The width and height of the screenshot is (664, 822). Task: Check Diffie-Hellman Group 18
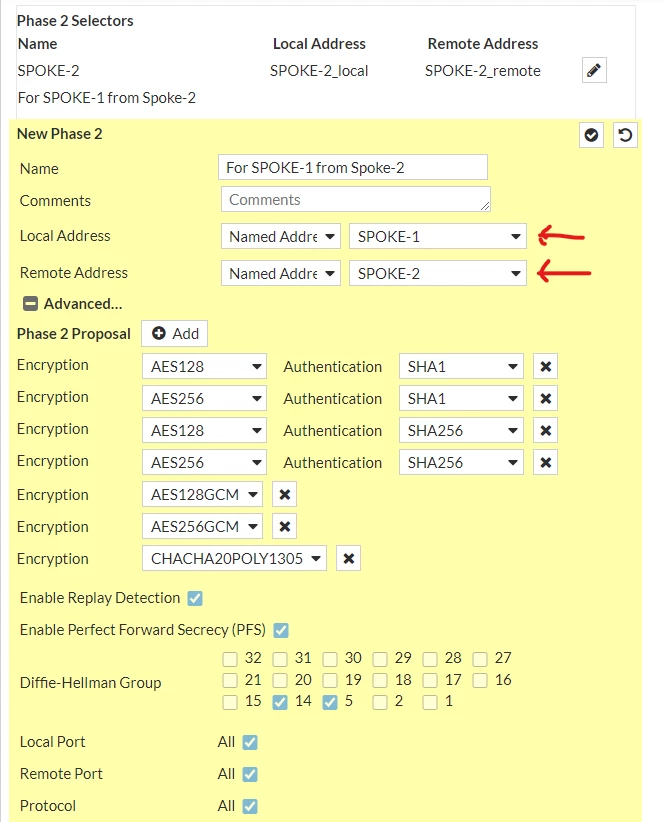click(x=380, y=680)
